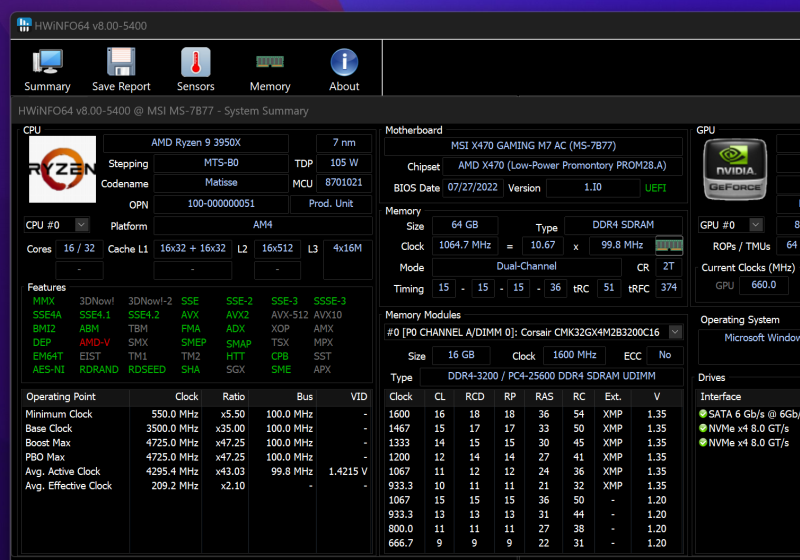Open the Summary toolbar icon
The width and height of the screenshot is (800, 560).
47,63
